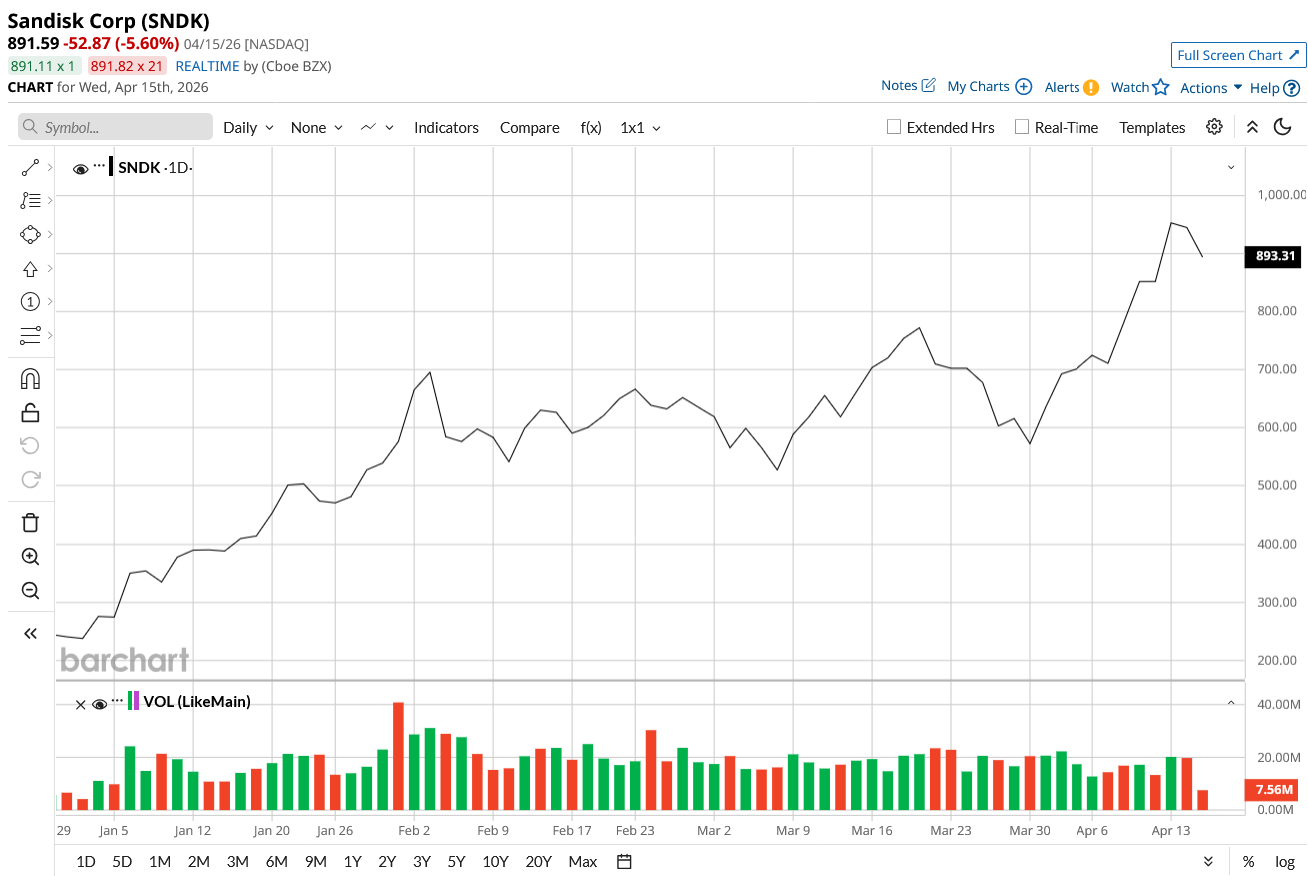The image size is (1308, 876).
Task: Enable the Real-Time checkbox
Action: click(x=1021, y=127)
